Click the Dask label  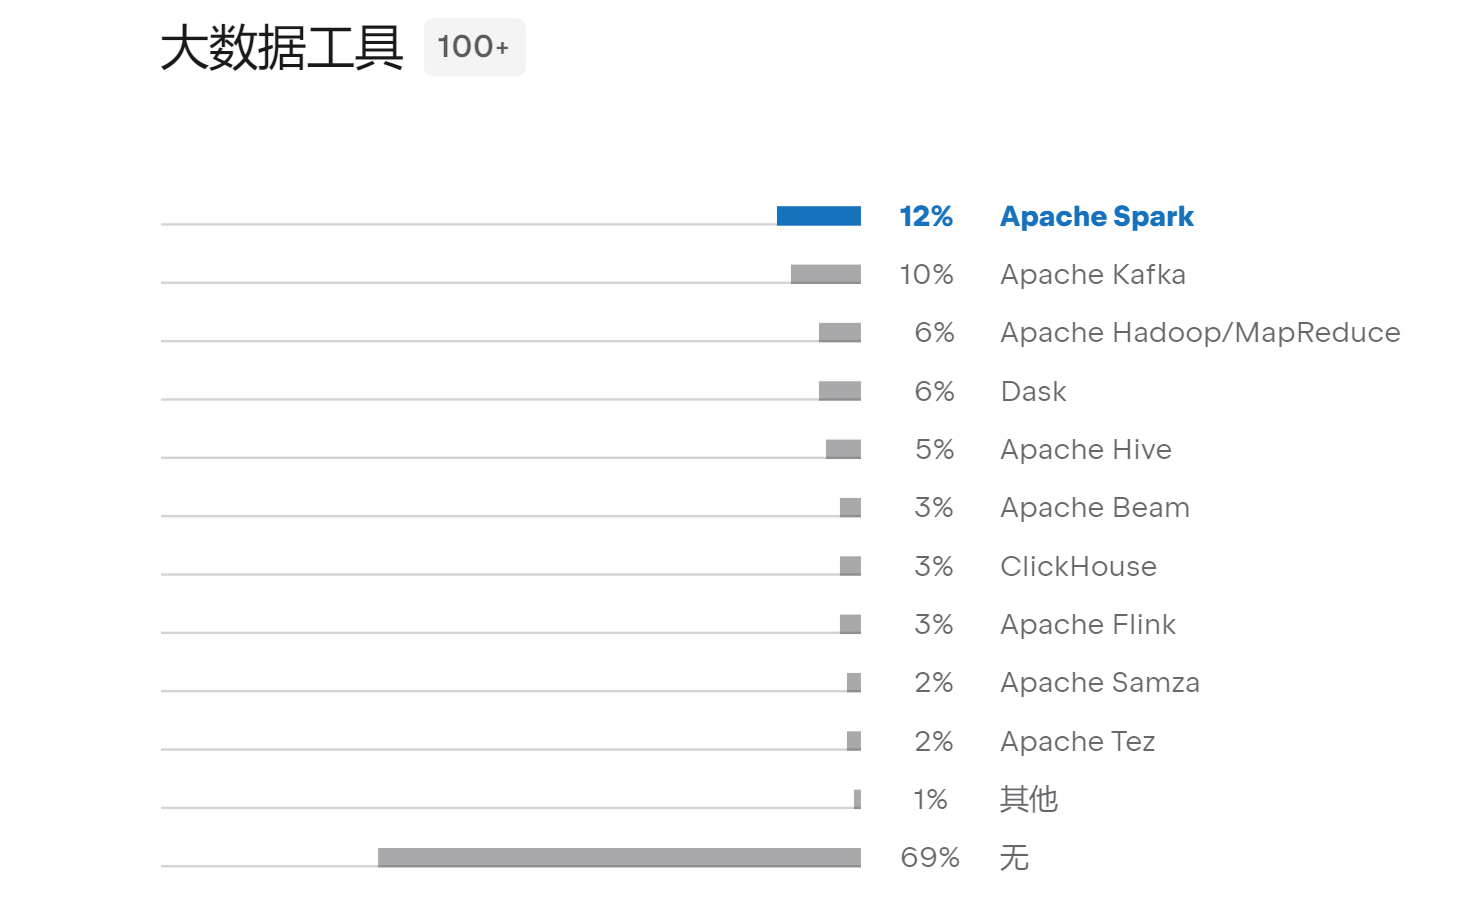[x=1033, y=392]
